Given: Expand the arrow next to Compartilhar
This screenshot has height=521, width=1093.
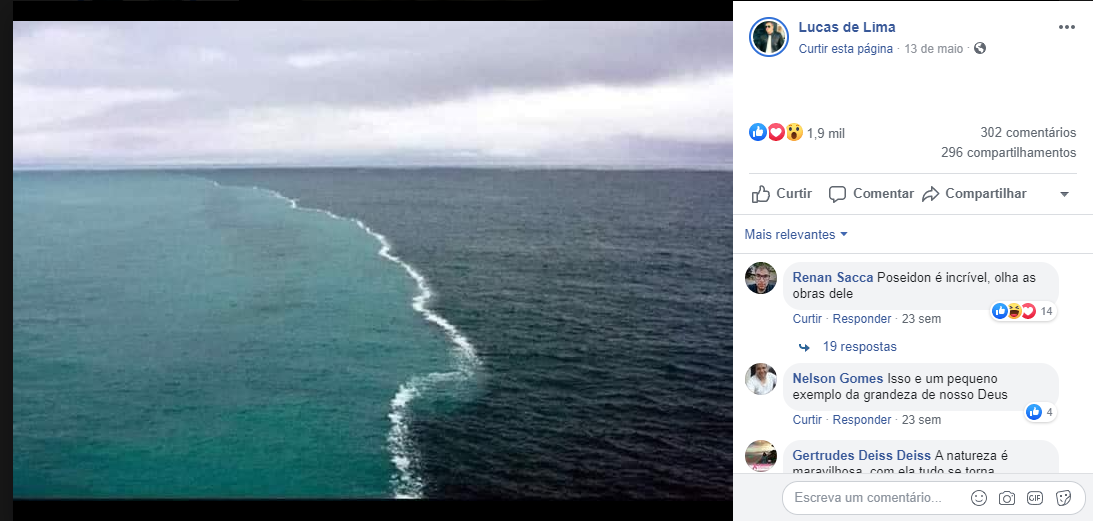Looking at the screenshot, I should [1064, 194].
